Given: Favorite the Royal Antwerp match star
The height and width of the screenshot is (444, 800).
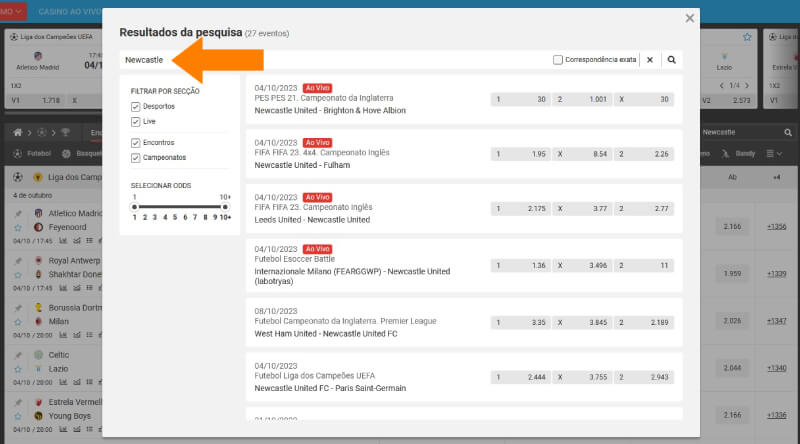Looking at the screenshot, I should click(18, 275).
